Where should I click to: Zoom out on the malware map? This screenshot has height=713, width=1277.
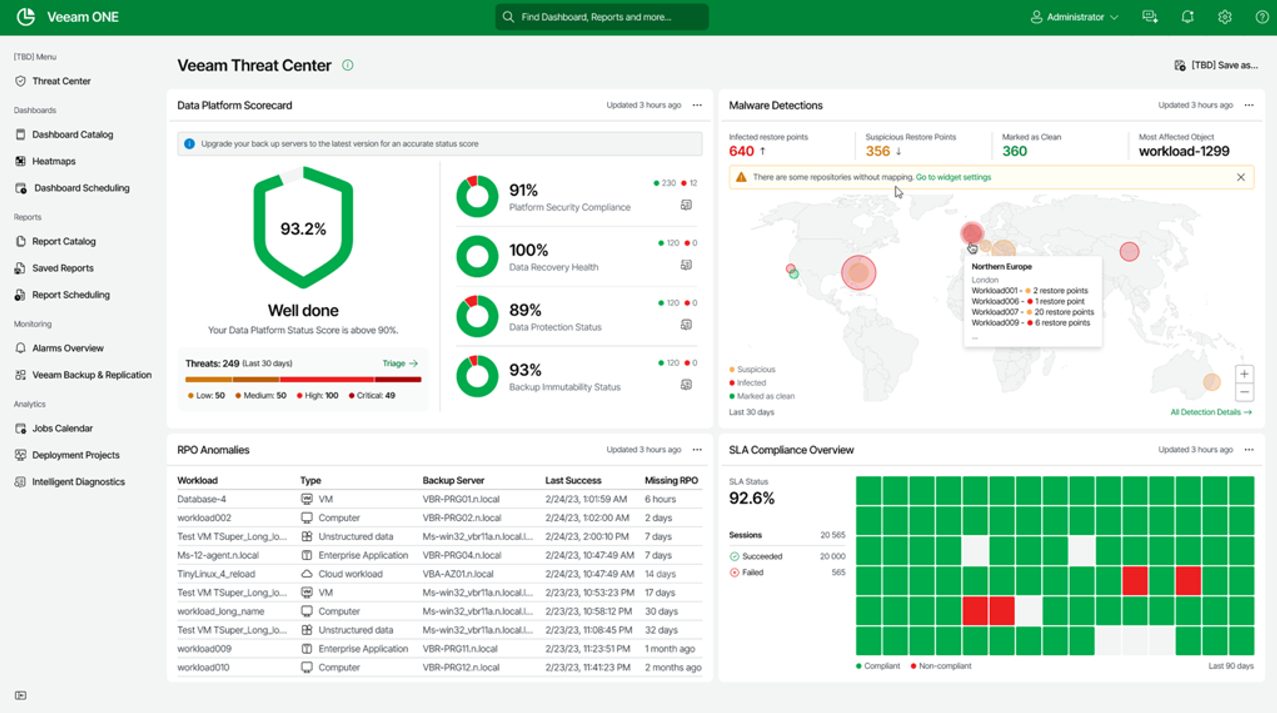(1244, 392)
